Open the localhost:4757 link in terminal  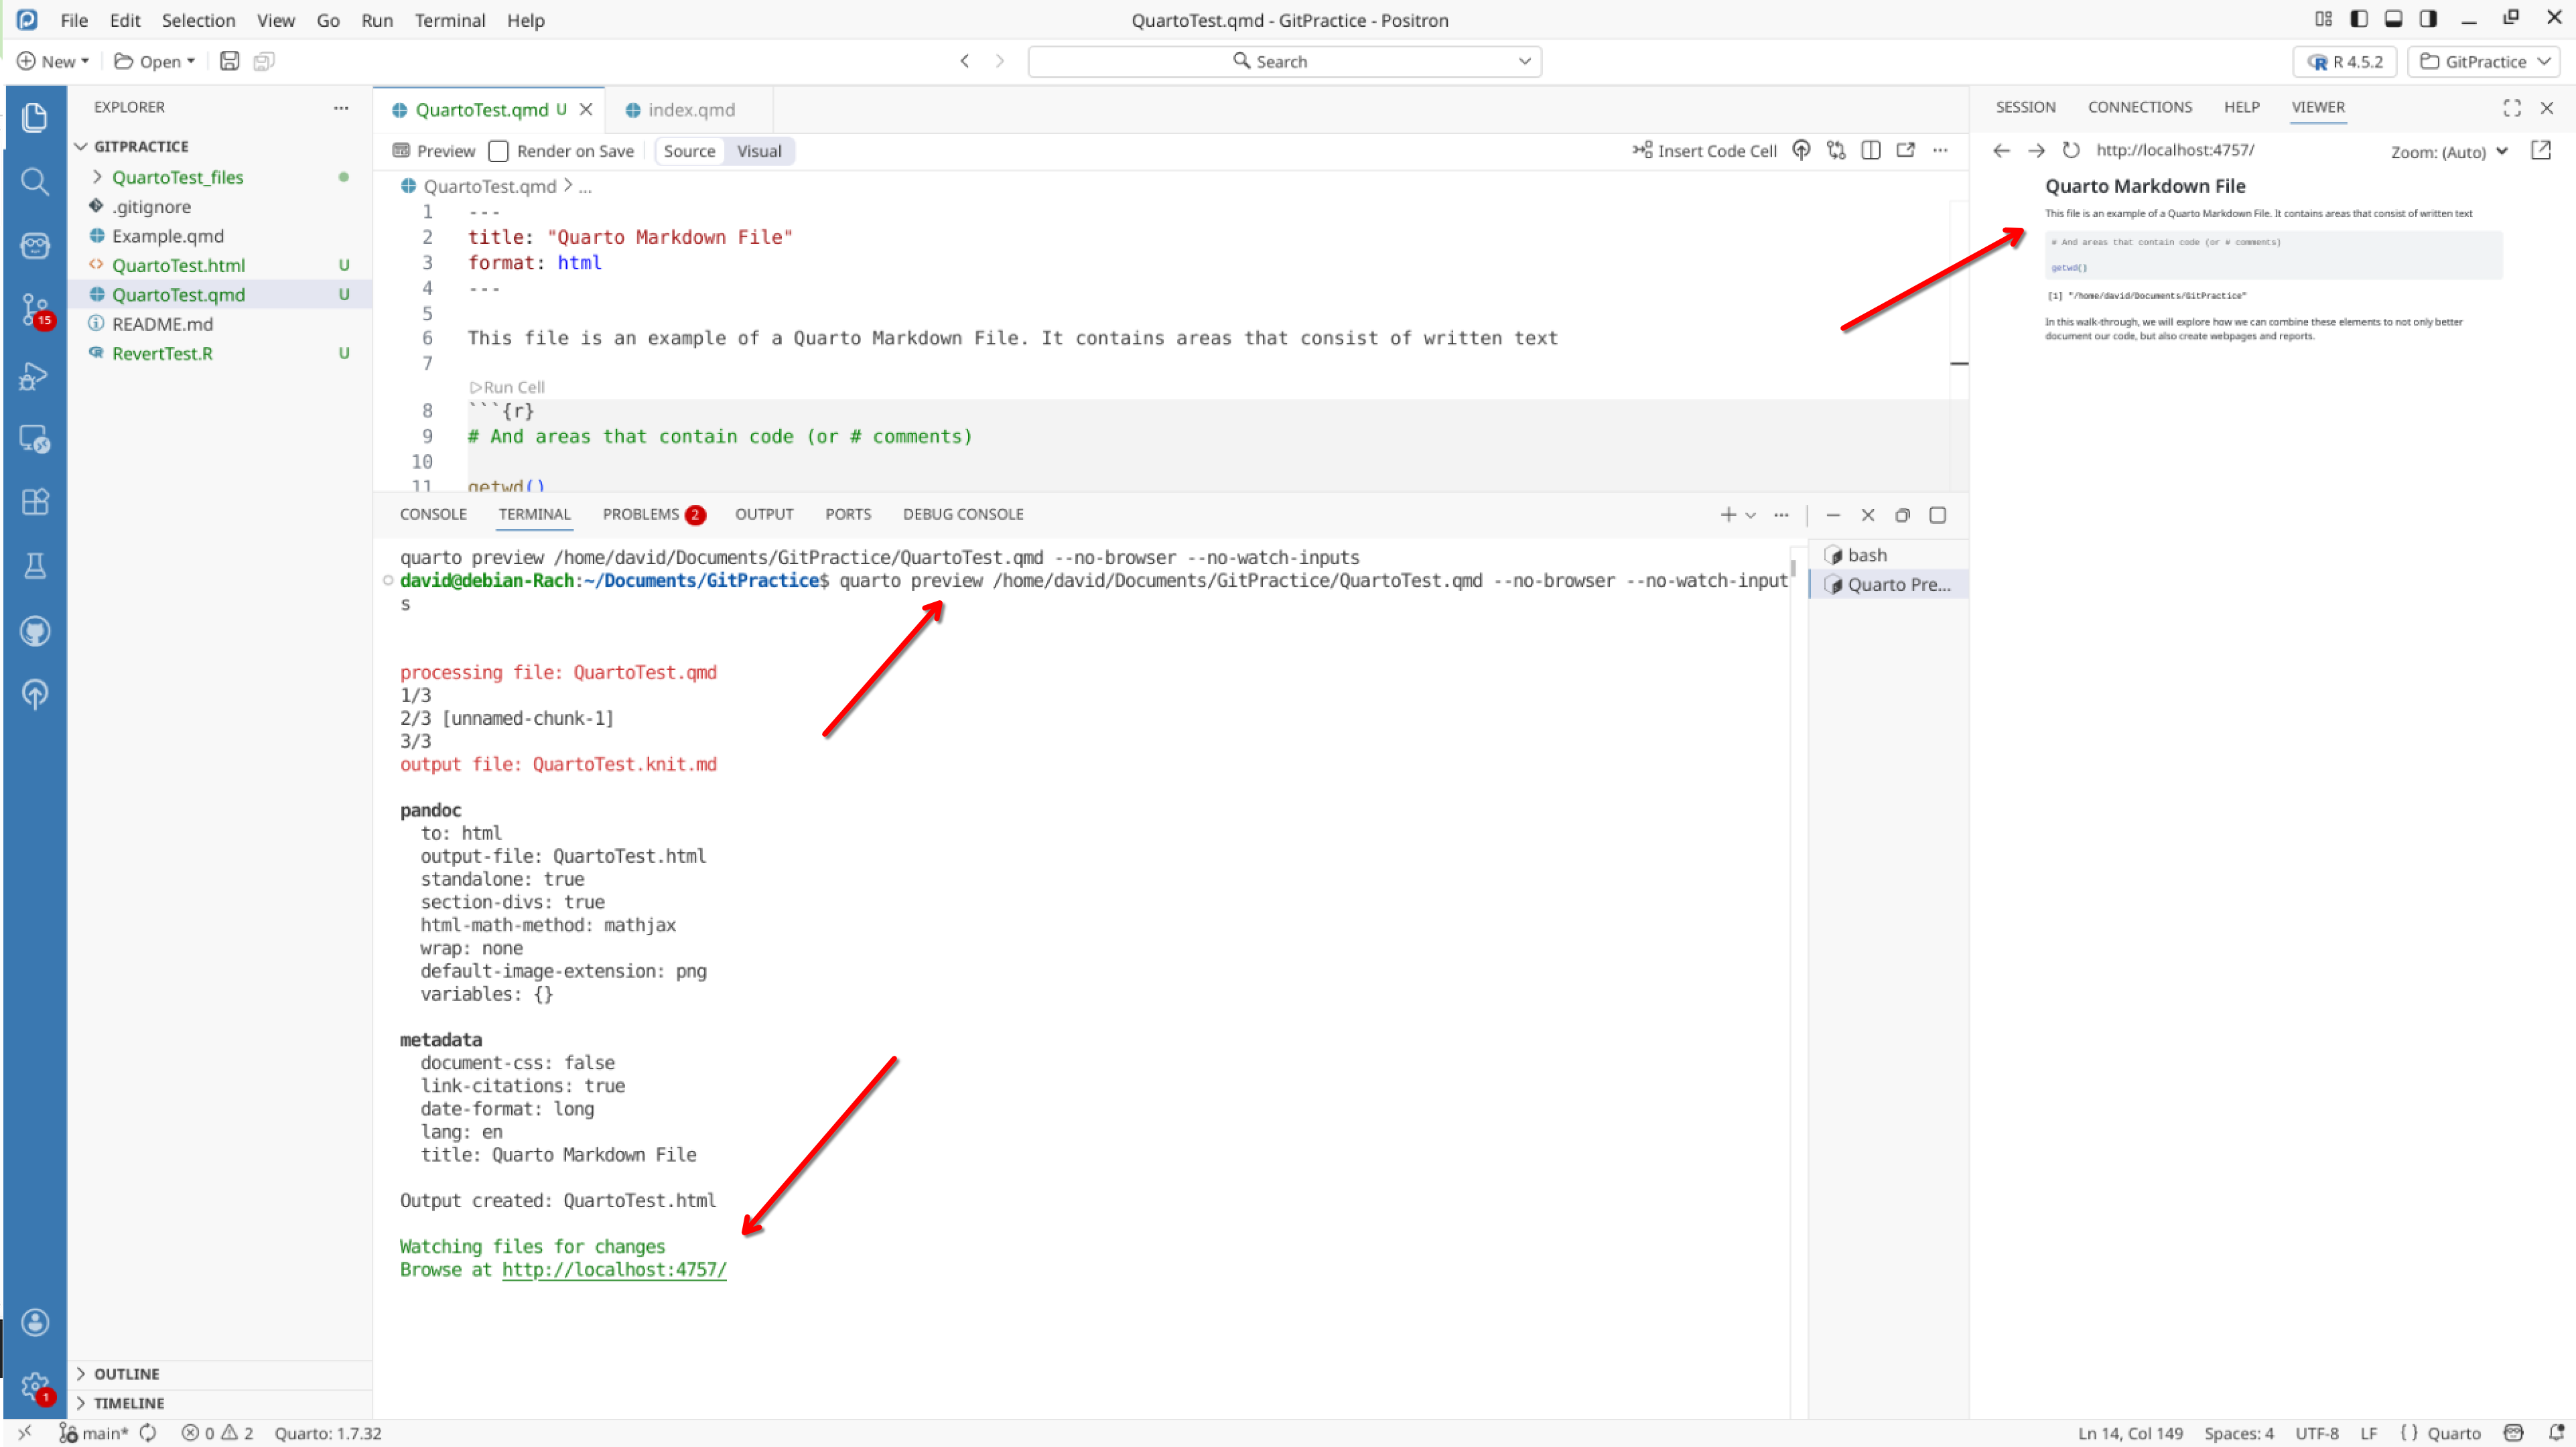(614, 1269)
